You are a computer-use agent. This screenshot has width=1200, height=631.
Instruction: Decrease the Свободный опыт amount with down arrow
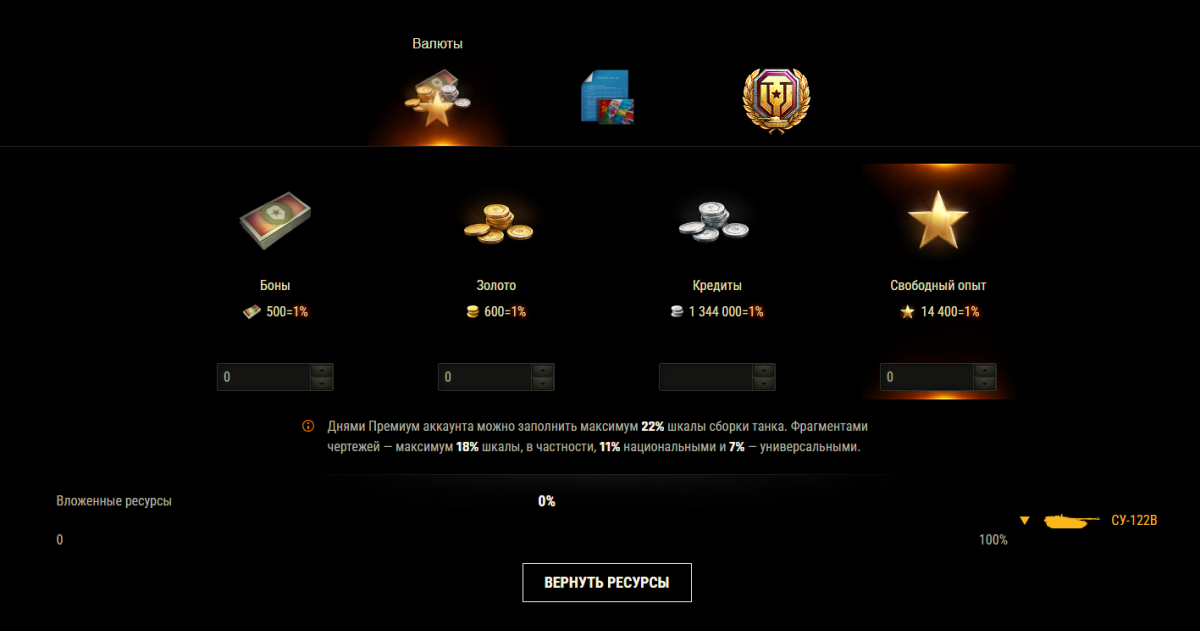pyautogui.click(x=985, y=383)
